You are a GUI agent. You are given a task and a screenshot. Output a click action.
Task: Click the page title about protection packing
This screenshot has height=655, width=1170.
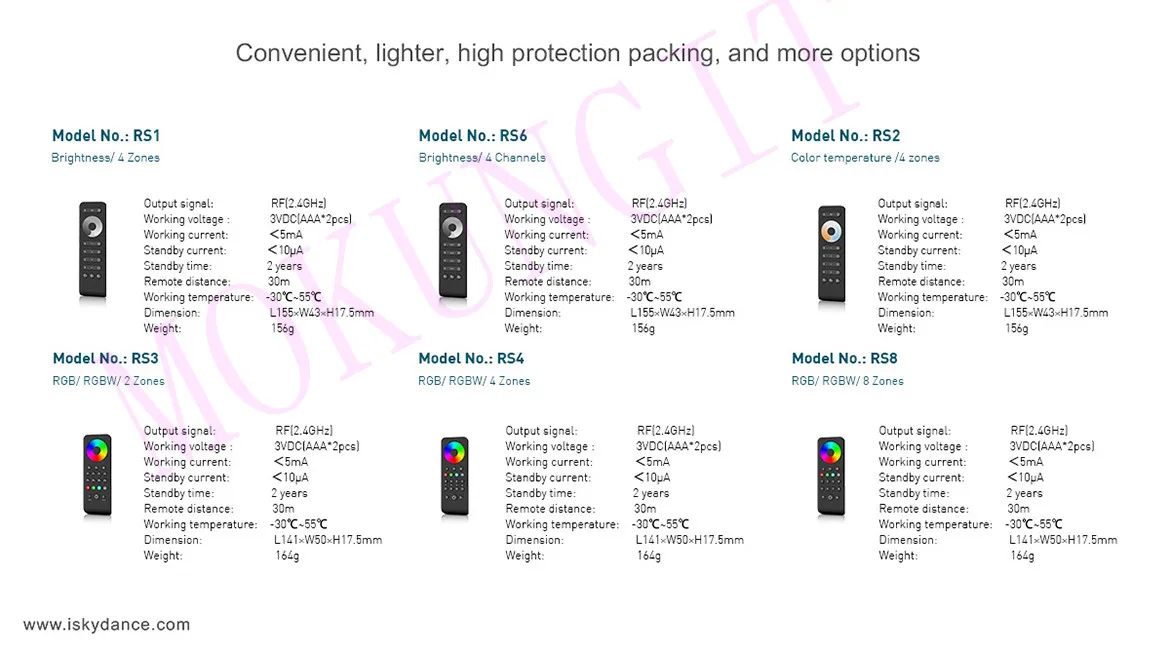pos(578,53)
